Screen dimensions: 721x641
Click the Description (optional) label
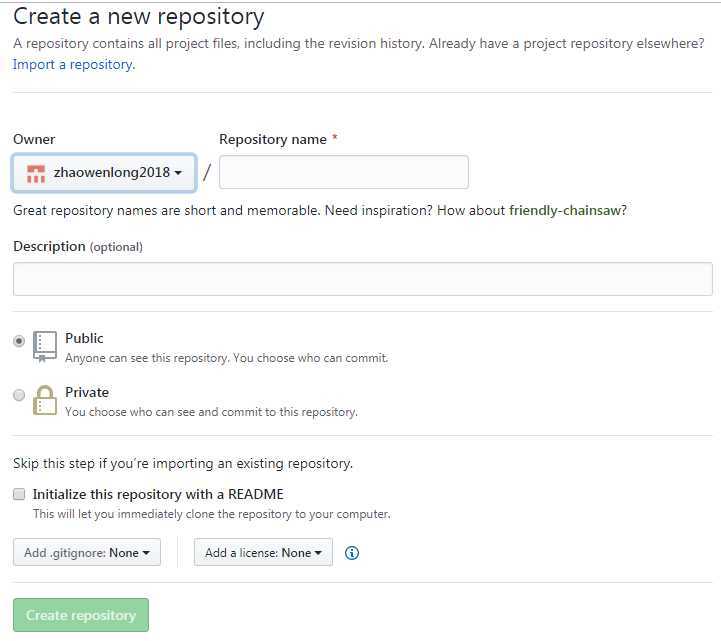77,246
